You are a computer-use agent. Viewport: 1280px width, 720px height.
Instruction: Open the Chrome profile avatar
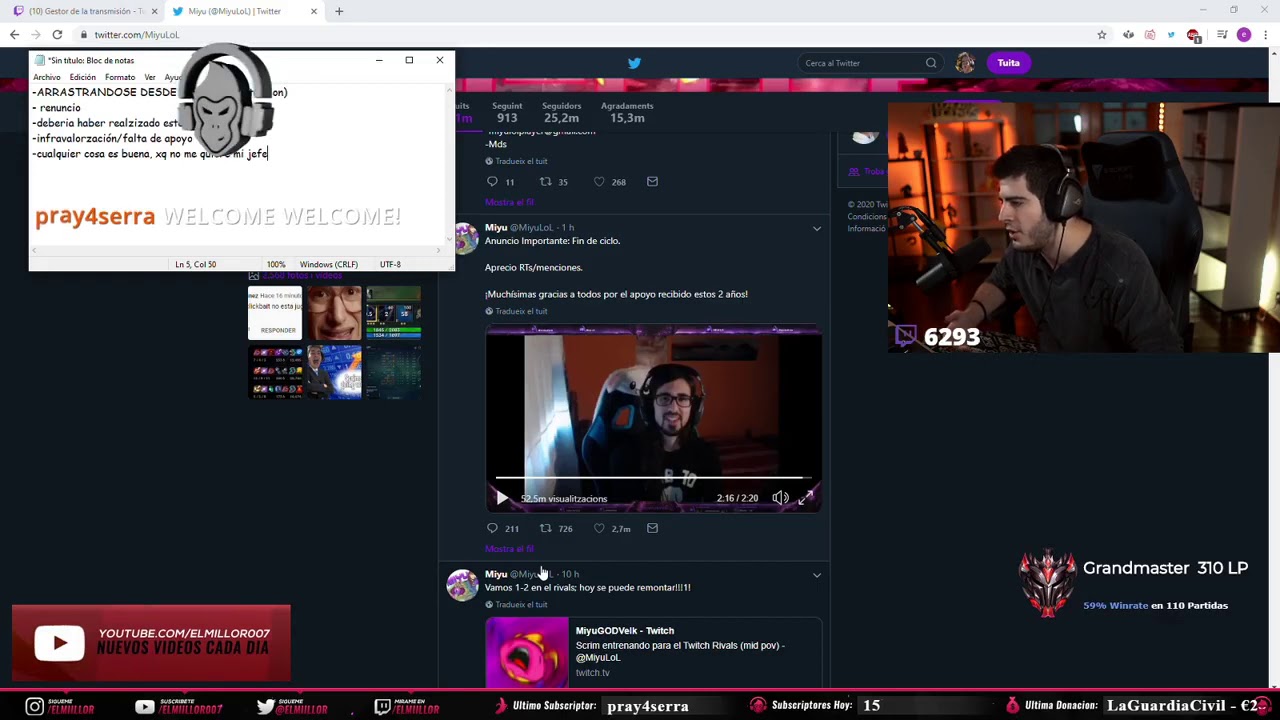click(1244, 35)
